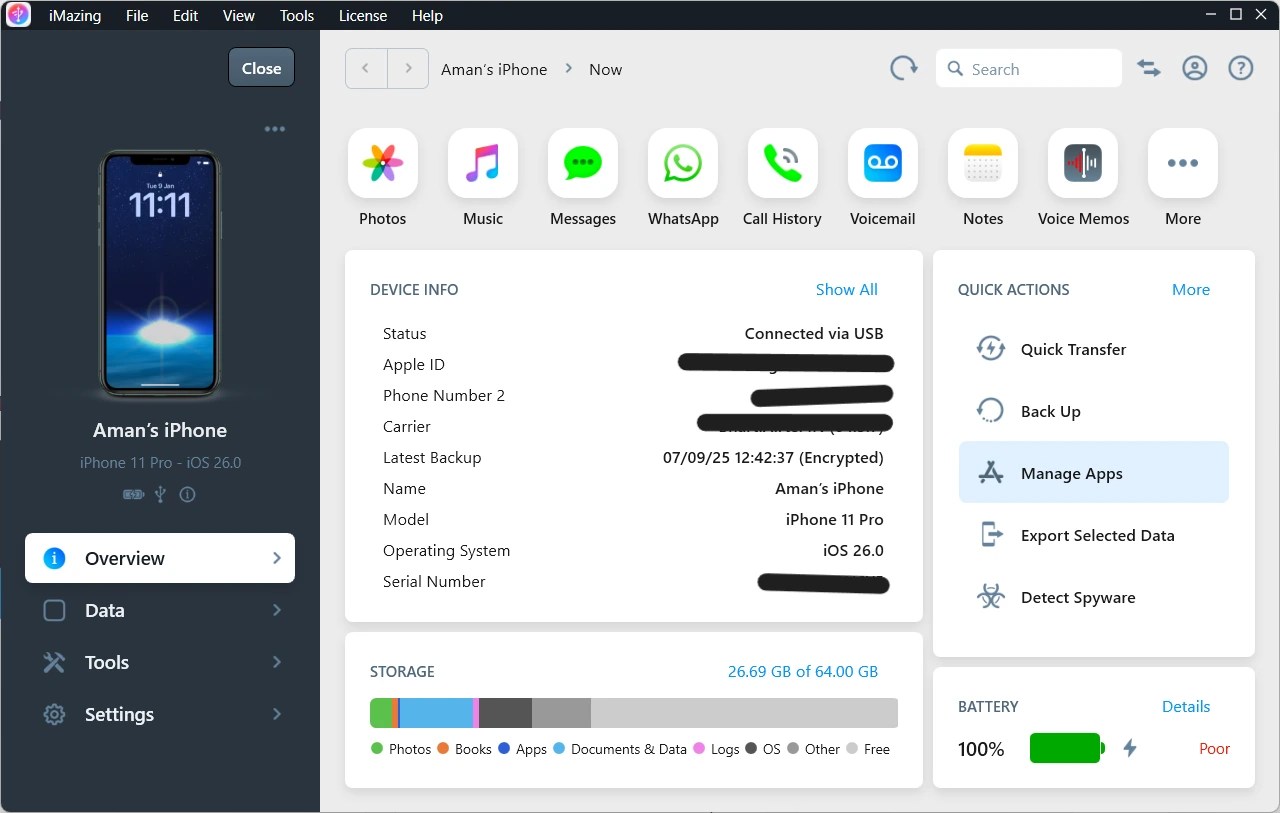Screen dimensions: 1280x813
Task: Click the iPhone lock screen thumbnail
Action: (160, 272)
